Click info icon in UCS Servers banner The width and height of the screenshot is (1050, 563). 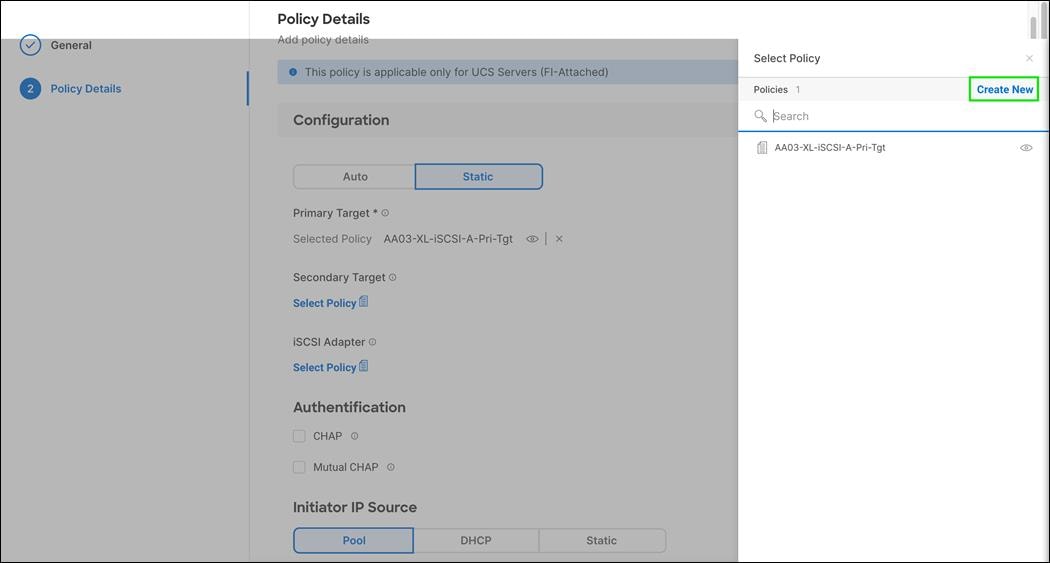293,72
